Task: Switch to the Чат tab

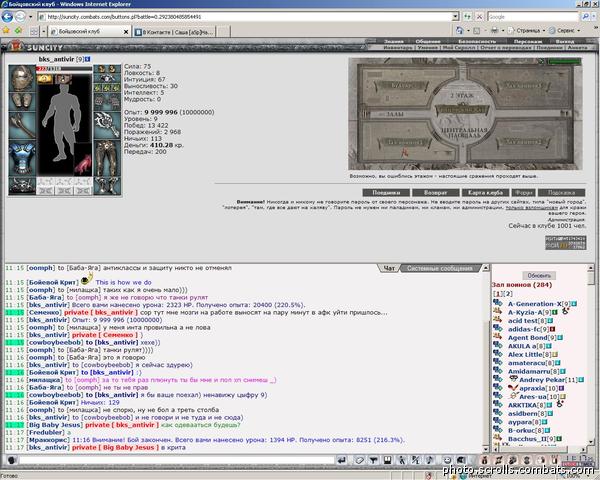Action: (x=389, y=268)
